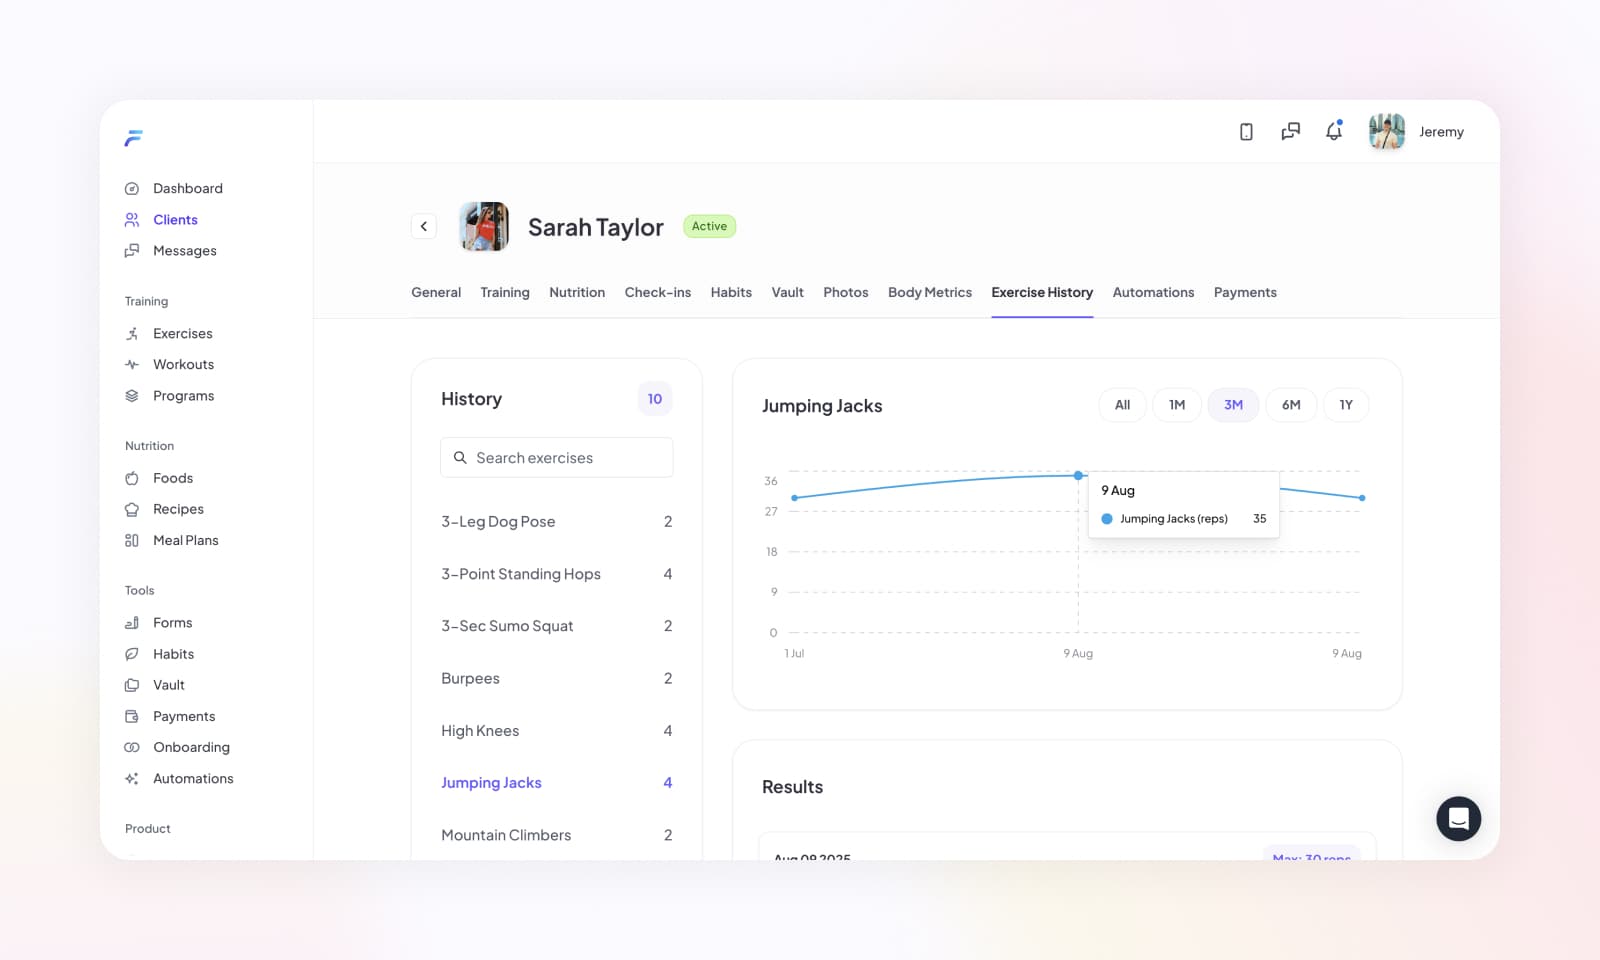This screenshot has height=960, width=1600.
Task: Click the back arrow beside Sarah Taylor
Action: point(424,227)
